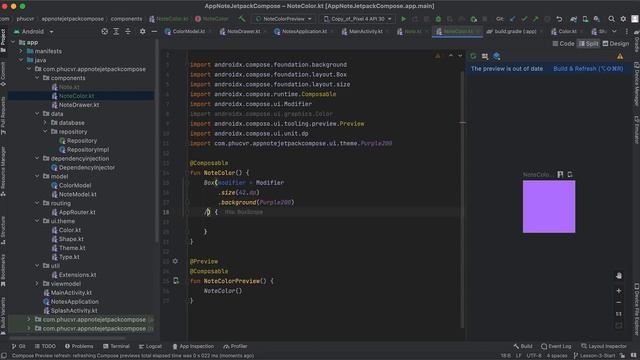Select AppRouter.kt in project tree
The width and height of the screenshot is (640, 360).
point(77,212)
